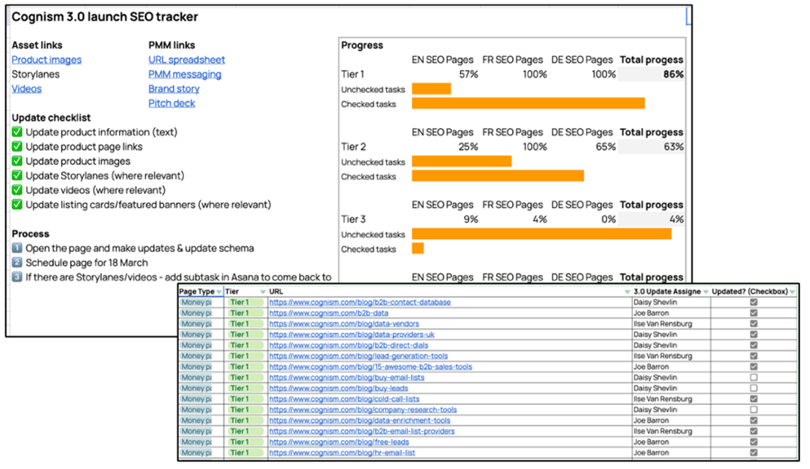810x469 pixels.
Task: Toggle Updated checkbox for hr-email-list row
Action: point(754,452)
